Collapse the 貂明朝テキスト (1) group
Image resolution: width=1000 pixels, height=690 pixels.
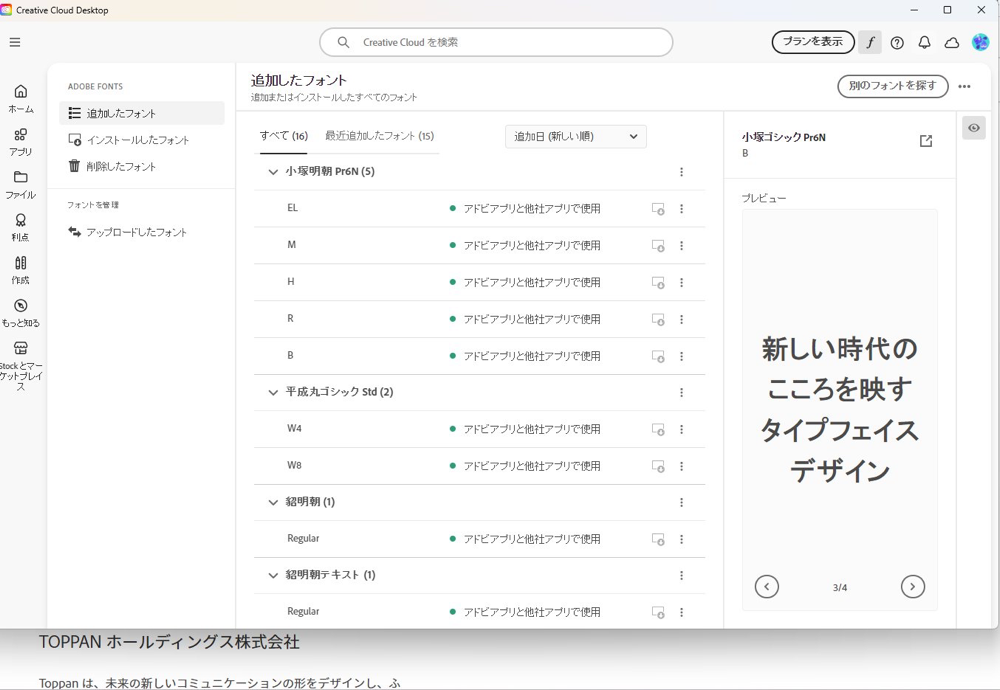coord(273,576)
